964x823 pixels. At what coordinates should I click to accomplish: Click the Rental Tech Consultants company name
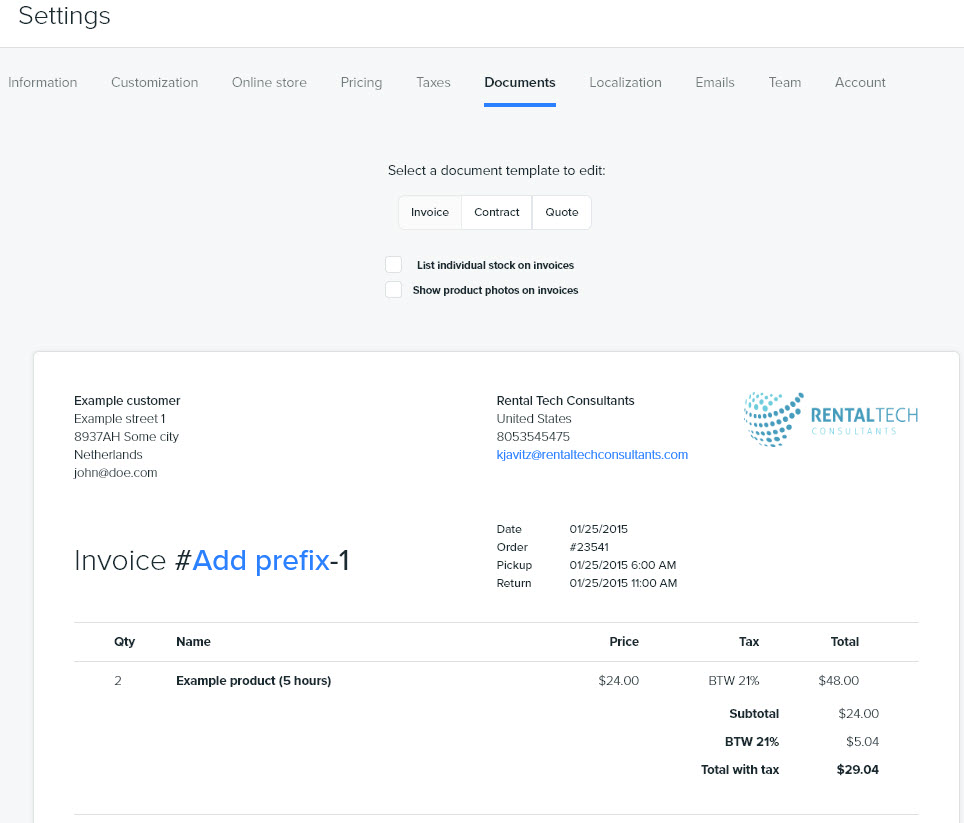566,401
